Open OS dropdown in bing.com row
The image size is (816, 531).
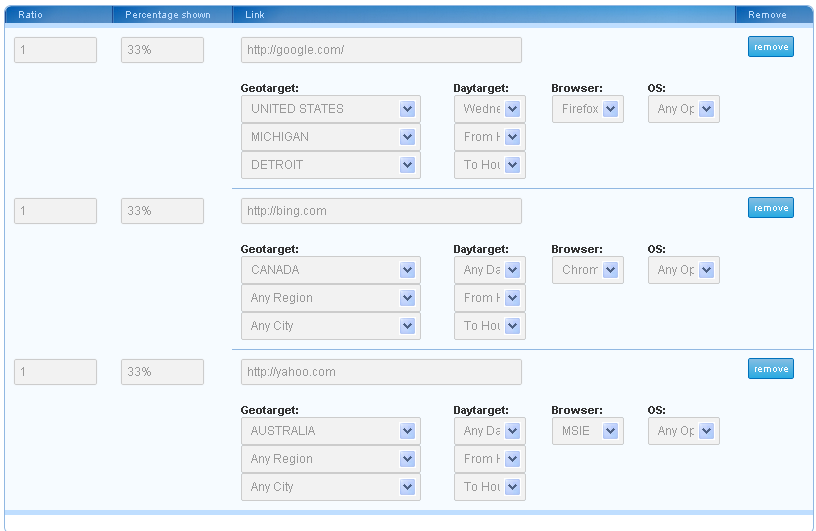tap(684, 270)
